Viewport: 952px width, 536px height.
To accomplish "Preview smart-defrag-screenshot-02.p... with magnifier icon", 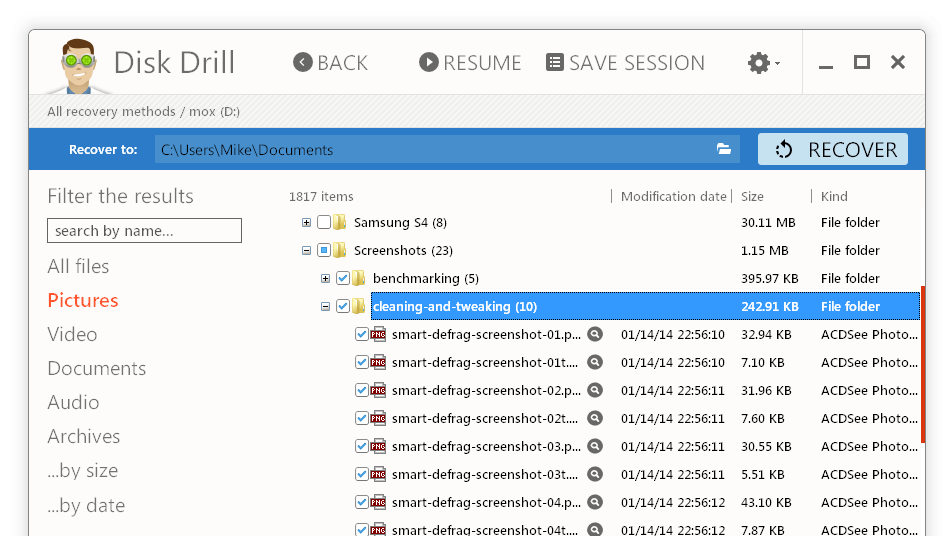I will coord(595,390).
